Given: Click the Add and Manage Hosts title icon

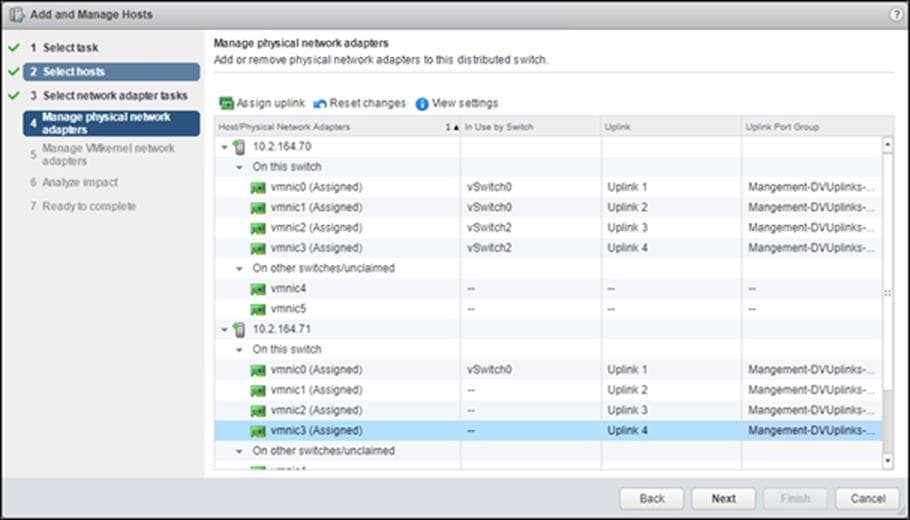Looking at the screenshot, I should click(16, 15).
